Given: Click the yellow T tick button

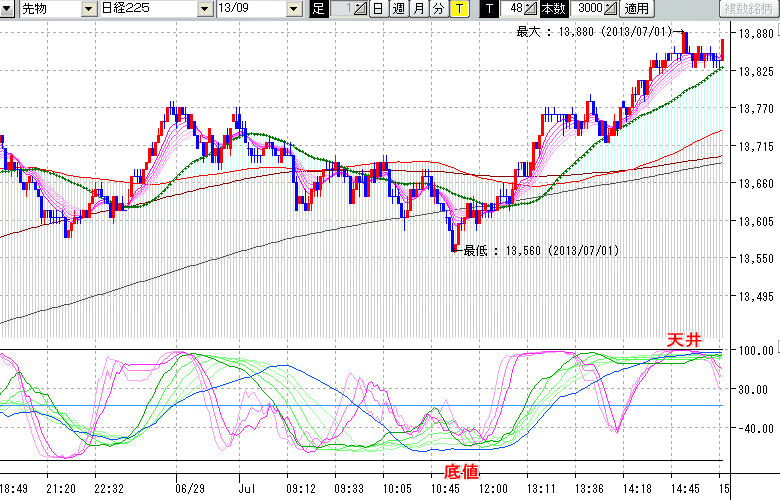Looking at the screenshot, I should click(x=458, y=9).
